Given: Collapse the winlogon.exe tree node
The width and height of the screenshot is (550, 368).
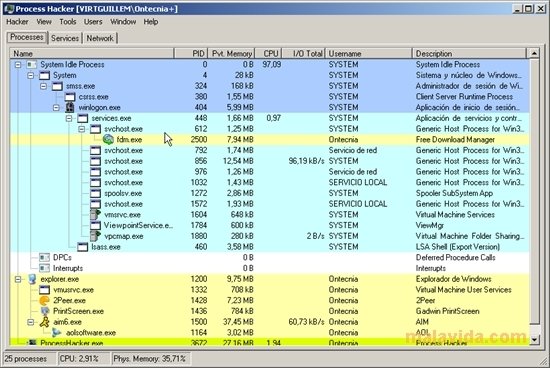Looking at the screenshot, I should [56, 108].
